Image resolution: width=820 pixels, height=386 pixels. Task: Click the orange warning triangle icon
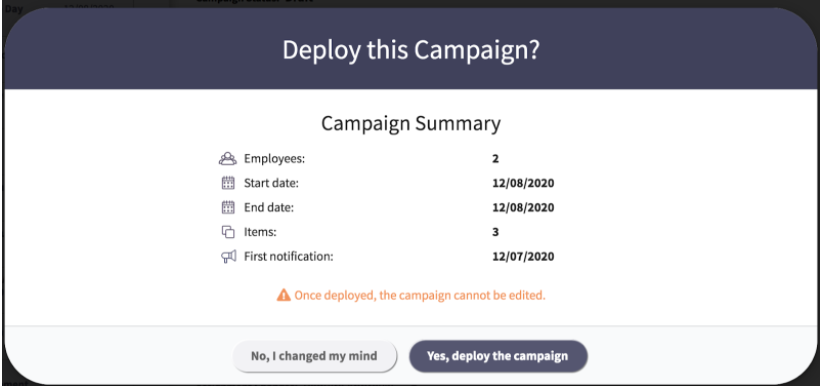coord(283,296)
